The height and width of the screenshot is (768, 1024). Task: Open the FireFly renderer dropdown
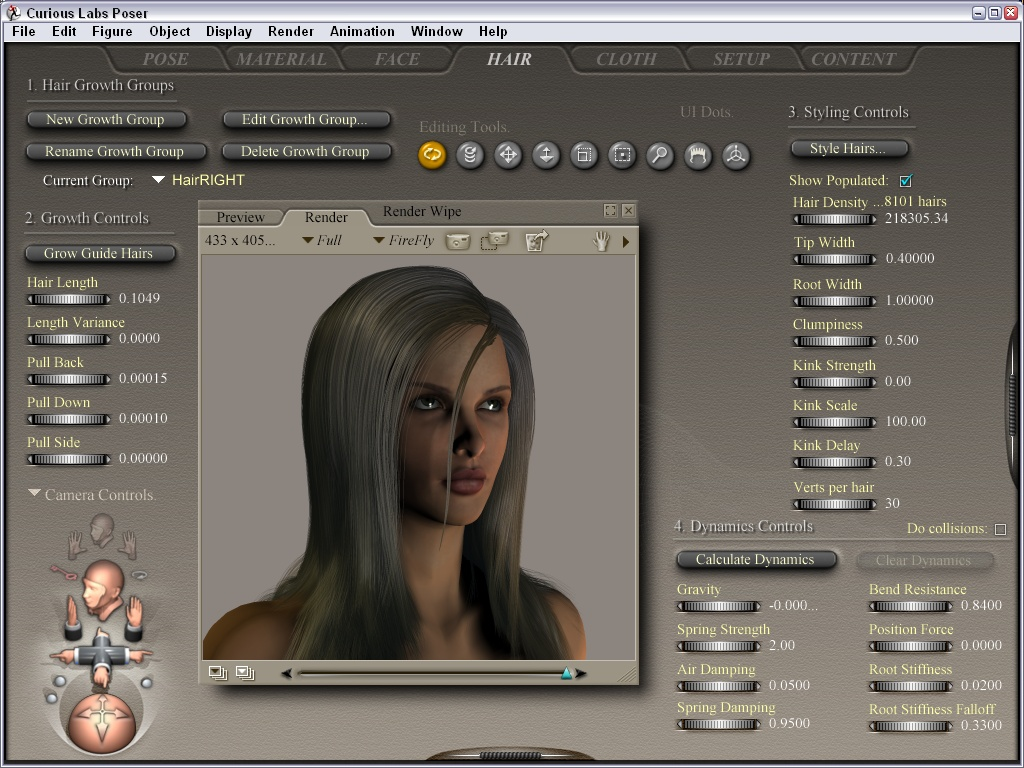coord(403,241)
